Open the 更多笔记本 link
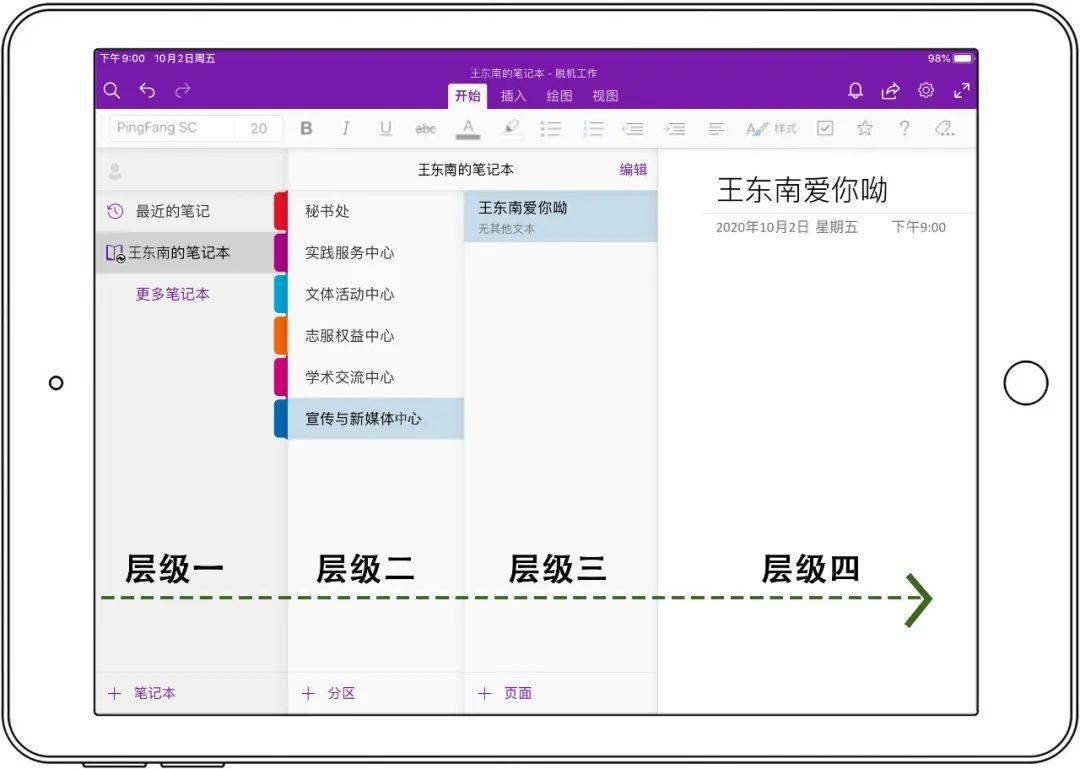Screen dimensions: 1080x769 (x=172, y=294)
